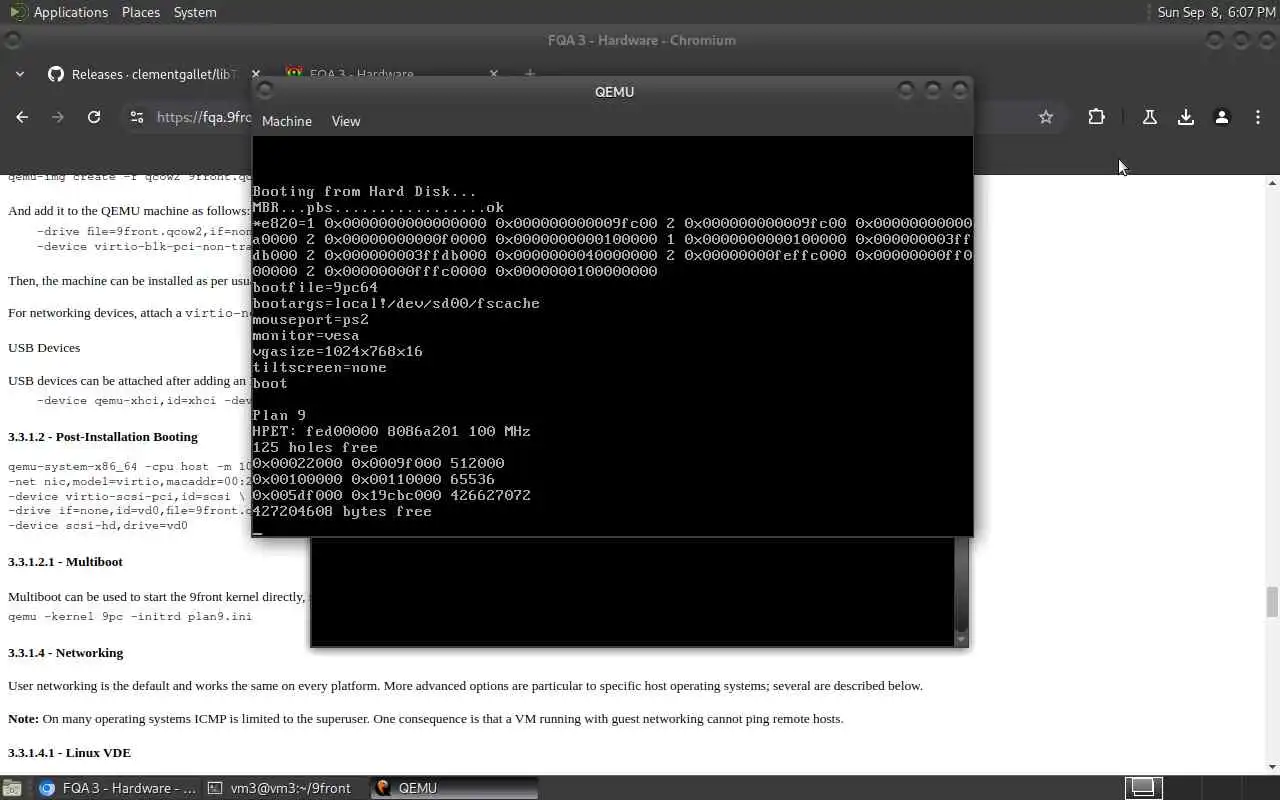Image resolution: width=1280 pixels, height=800 pixels.
Task: Close the QEMU window
Action: click(960, 91)
